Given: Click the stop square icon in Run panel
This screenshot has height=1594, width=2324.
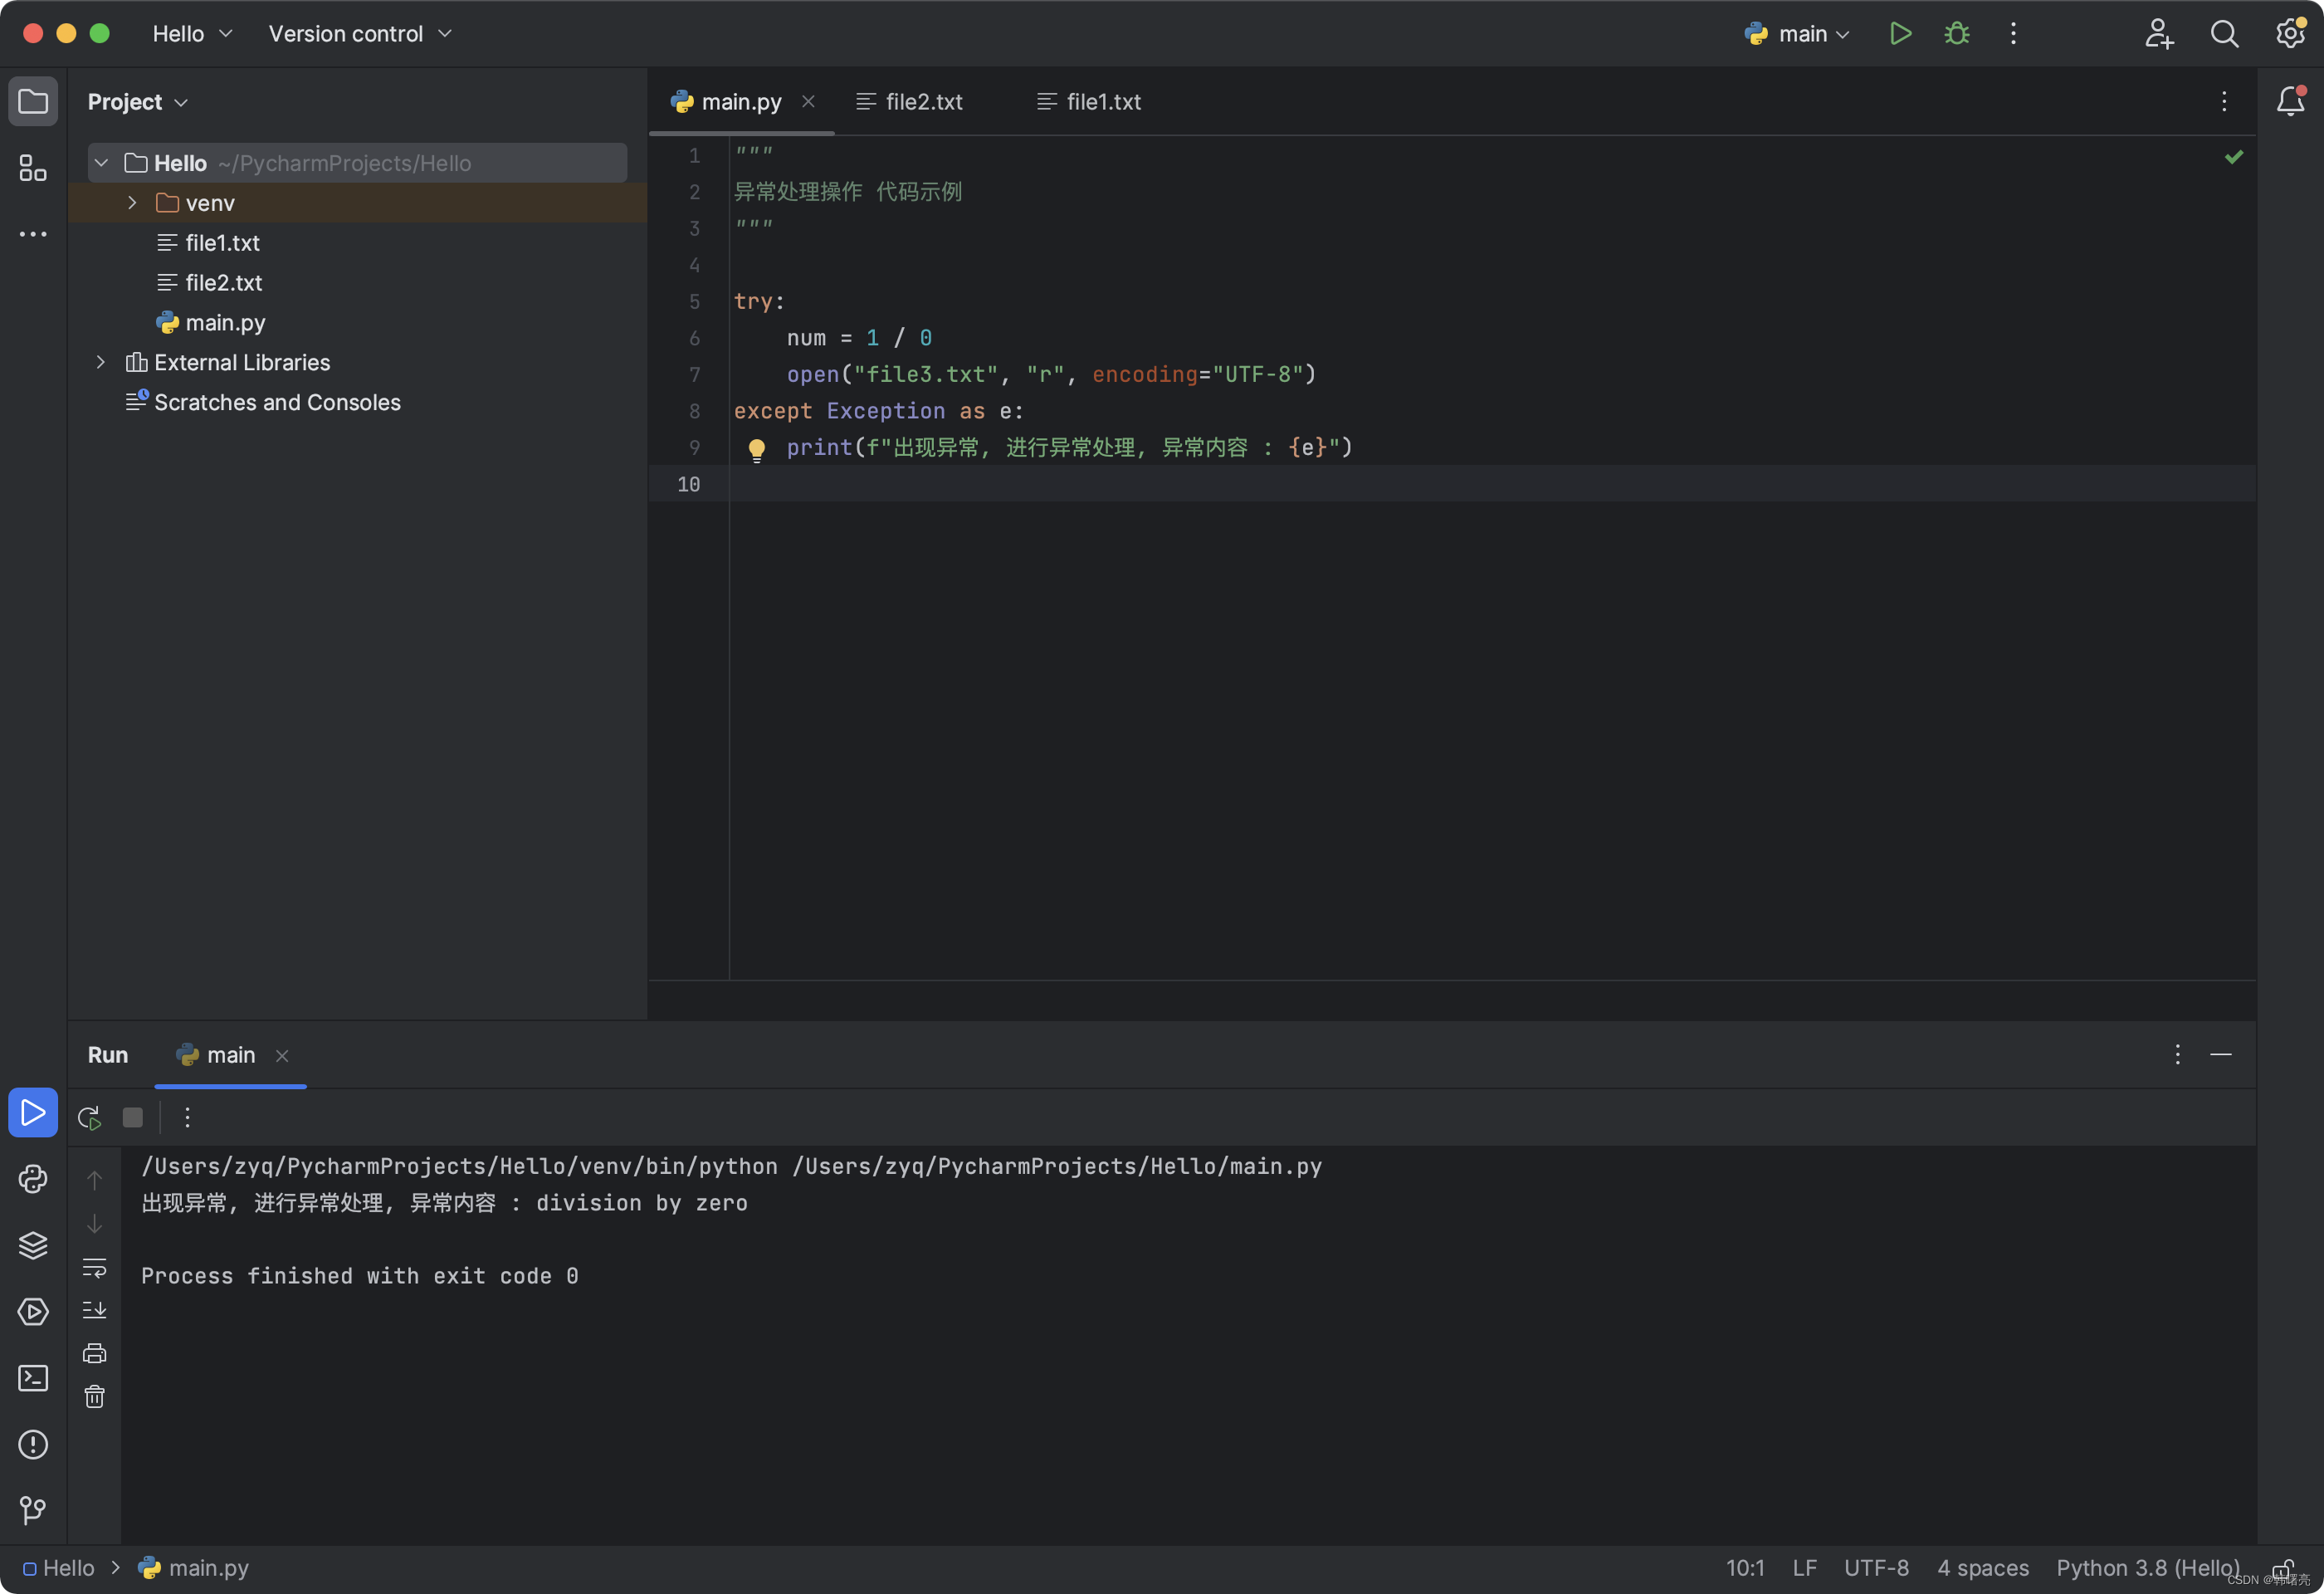Looking at the screenshot, I should point(133,1117).
